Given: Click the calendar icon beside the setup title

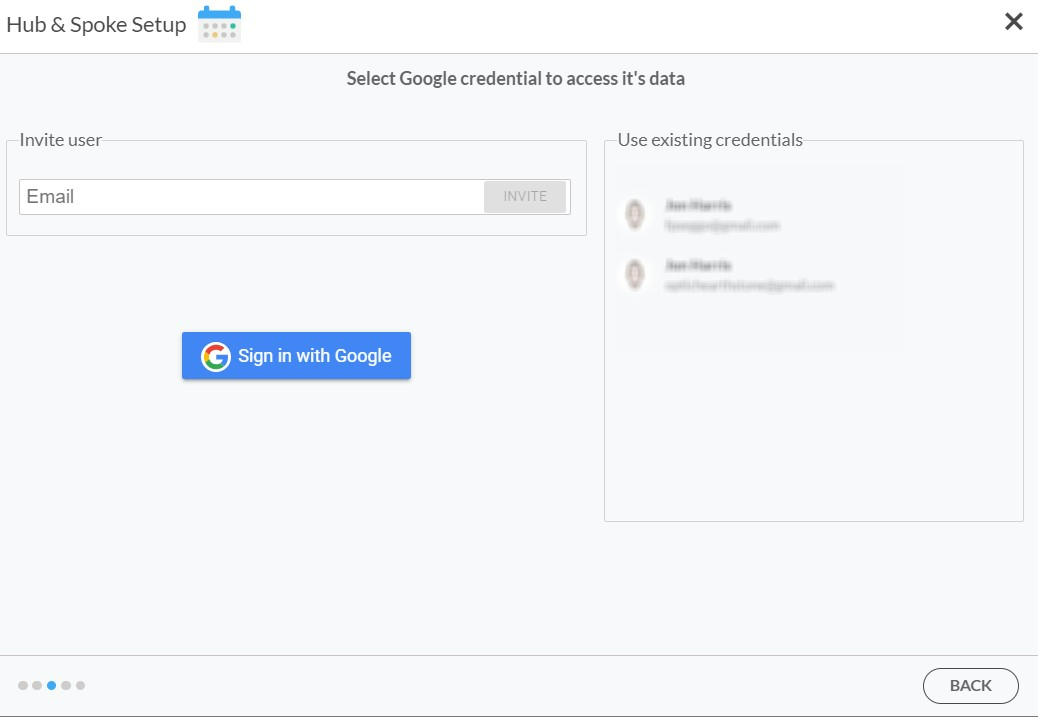Looking at the screenshot, I should coord(219,24).
